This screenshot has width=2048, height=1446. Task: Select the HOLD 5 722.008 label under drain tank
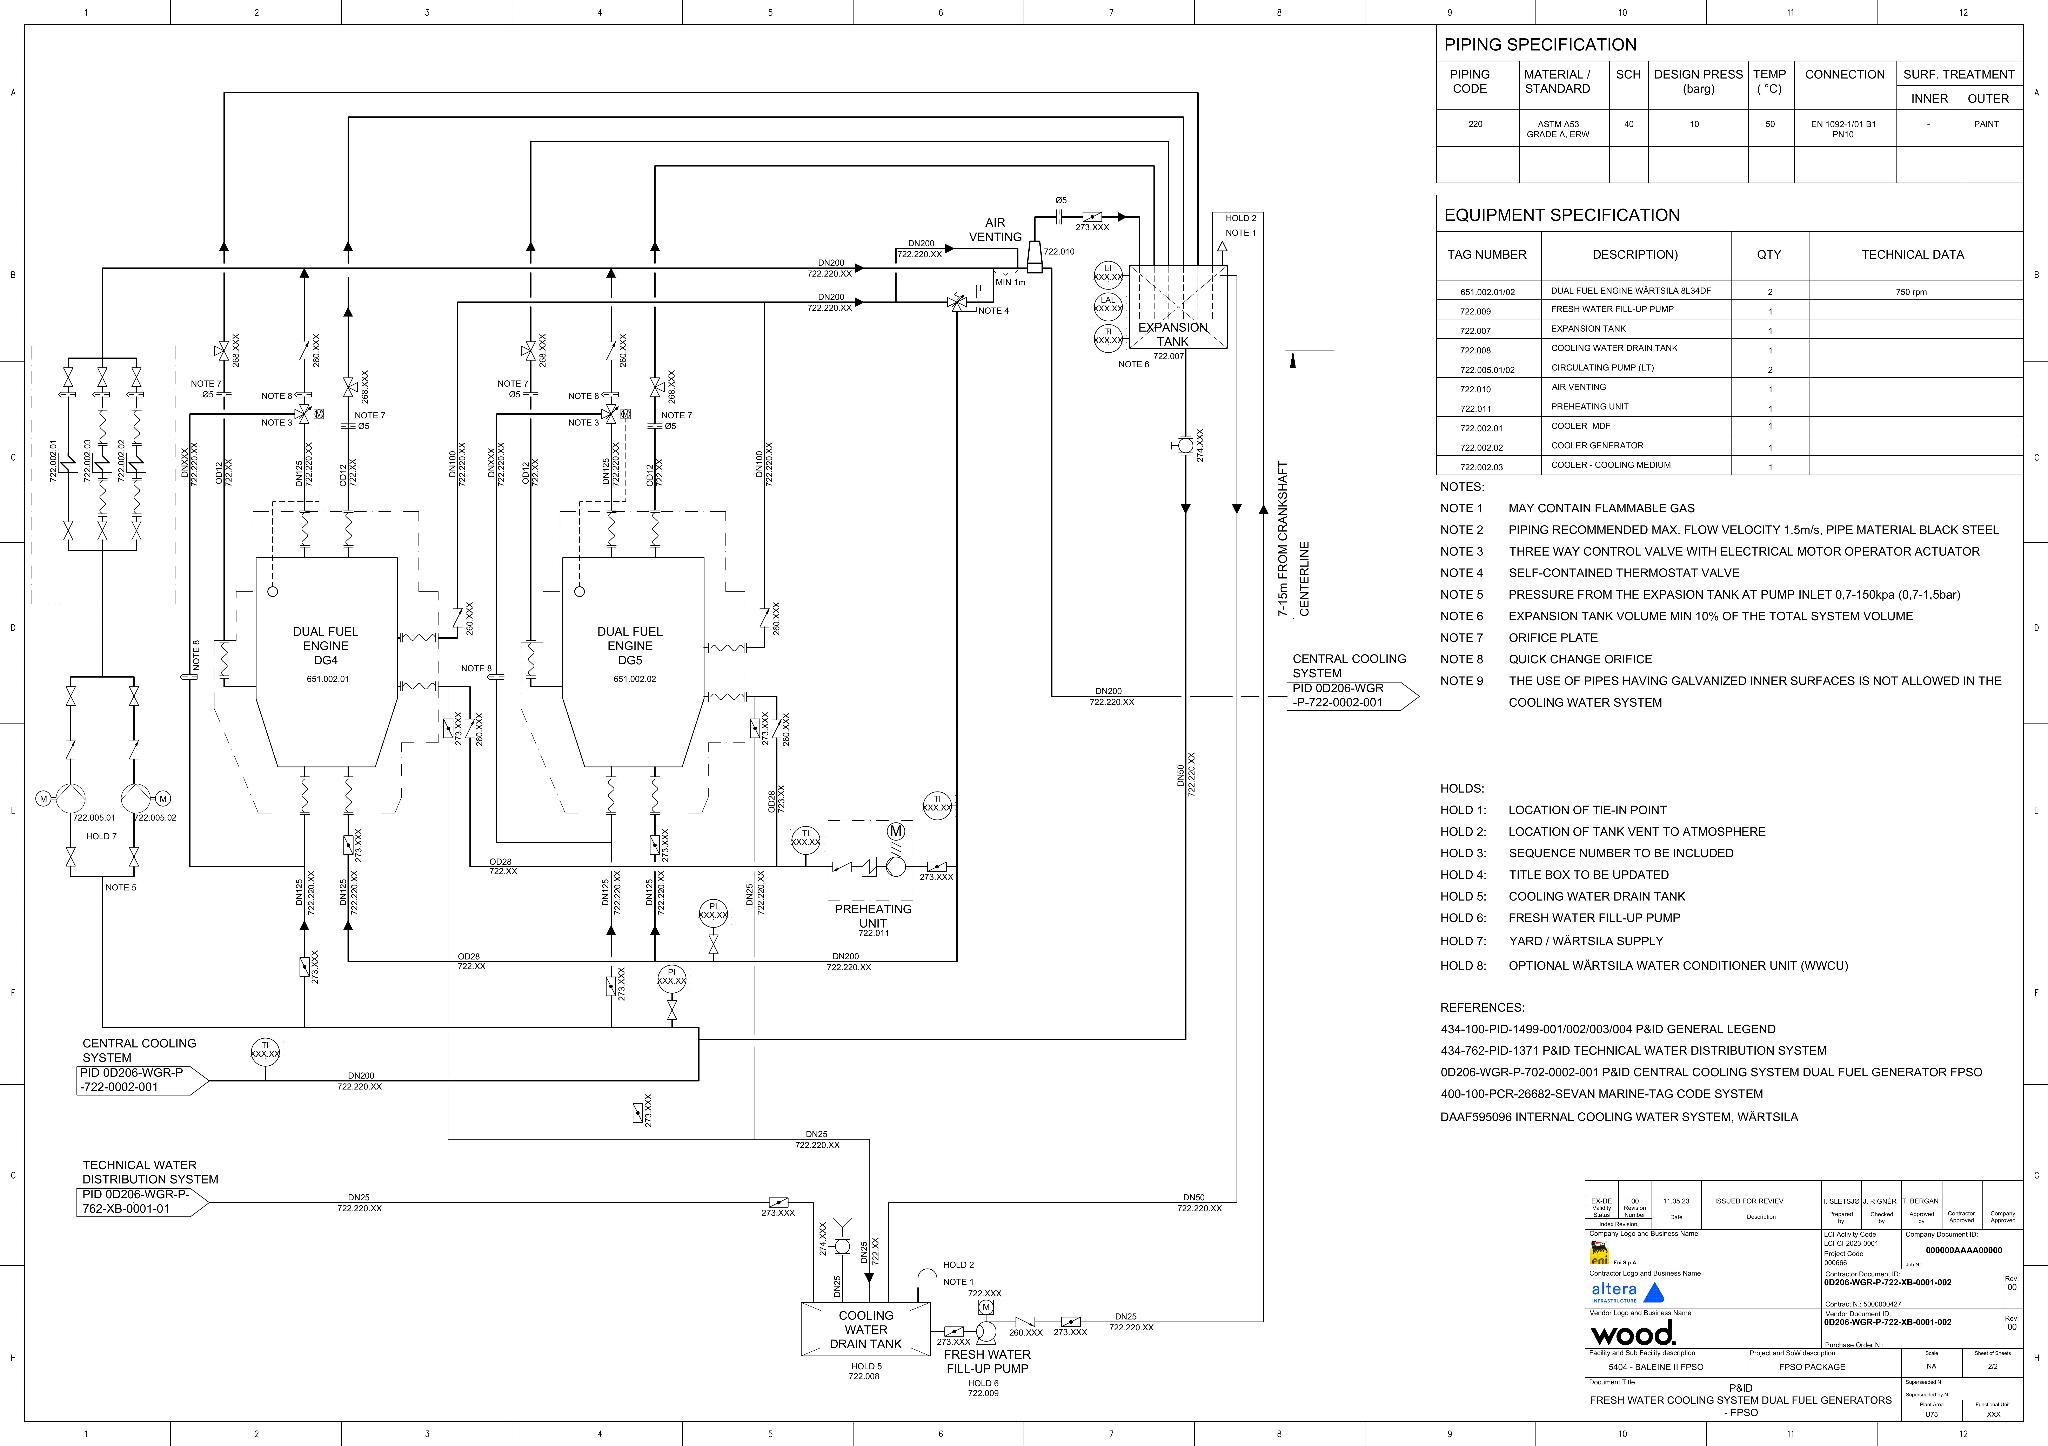pos(866,1371)
